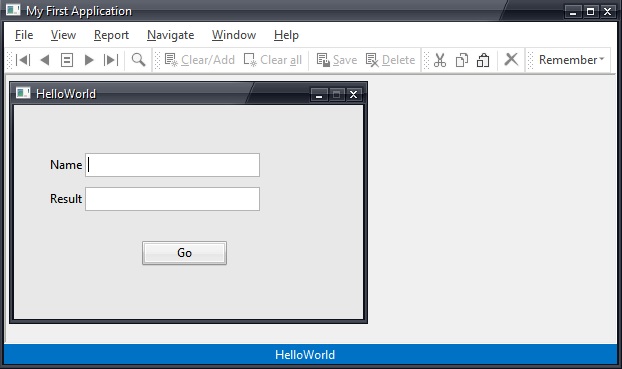Open the Navigate menu

tap(171, 35)
